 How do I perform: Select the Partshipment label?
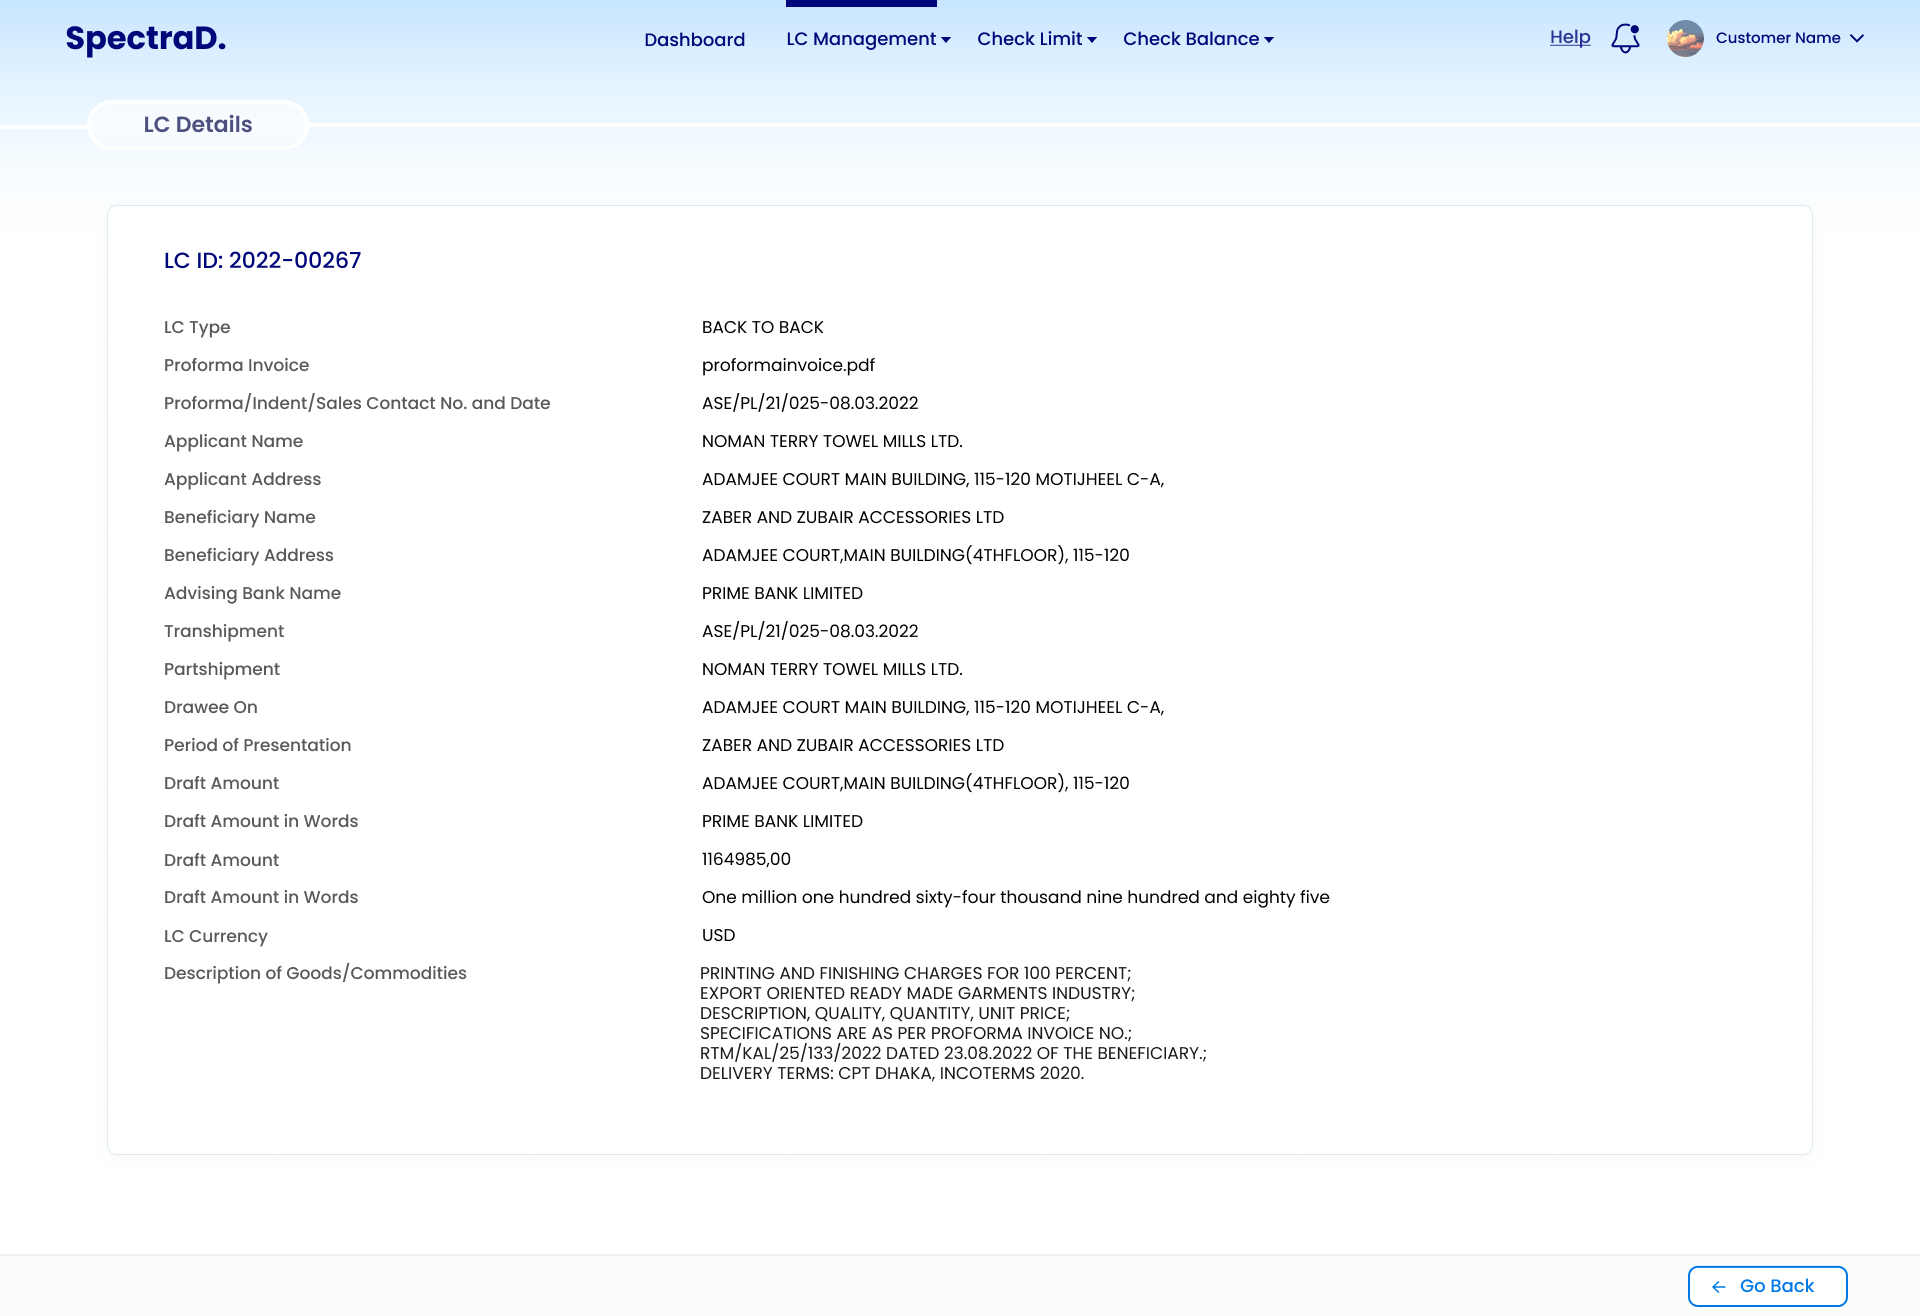(221, 669)
